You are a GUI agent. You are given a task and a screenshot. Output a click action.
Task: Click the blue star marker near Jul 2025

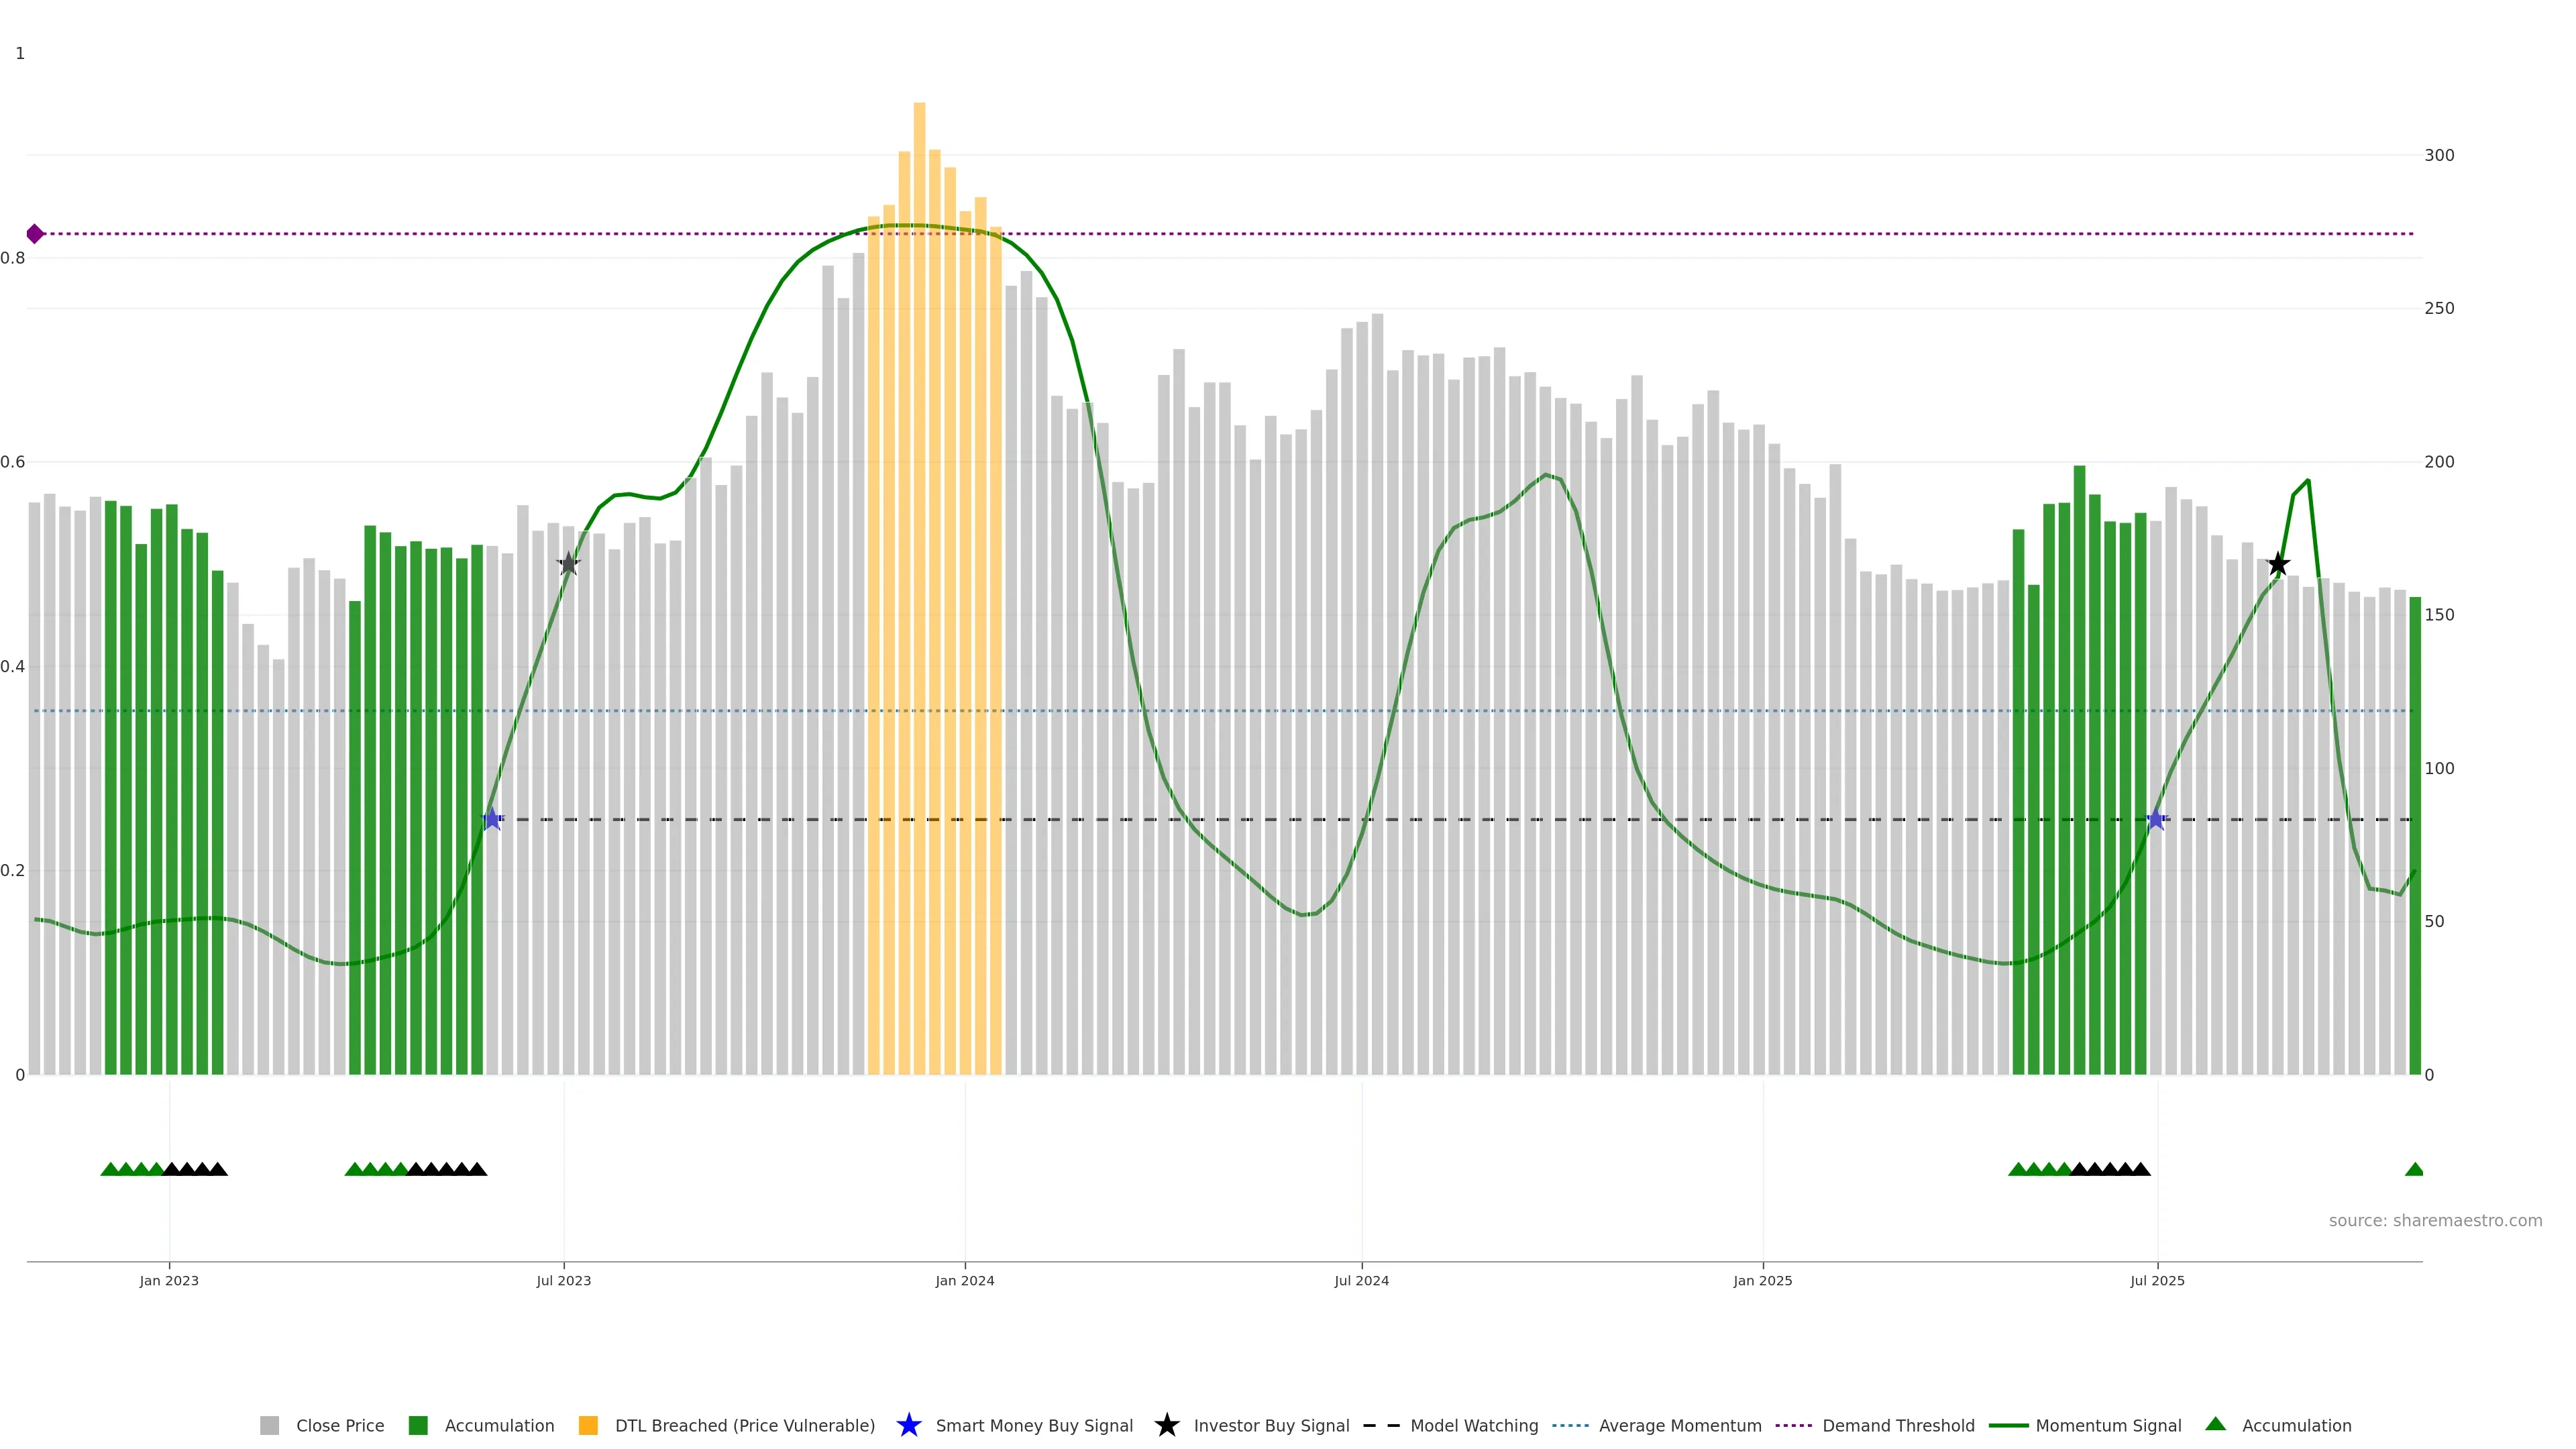(x=2156, y=820)
